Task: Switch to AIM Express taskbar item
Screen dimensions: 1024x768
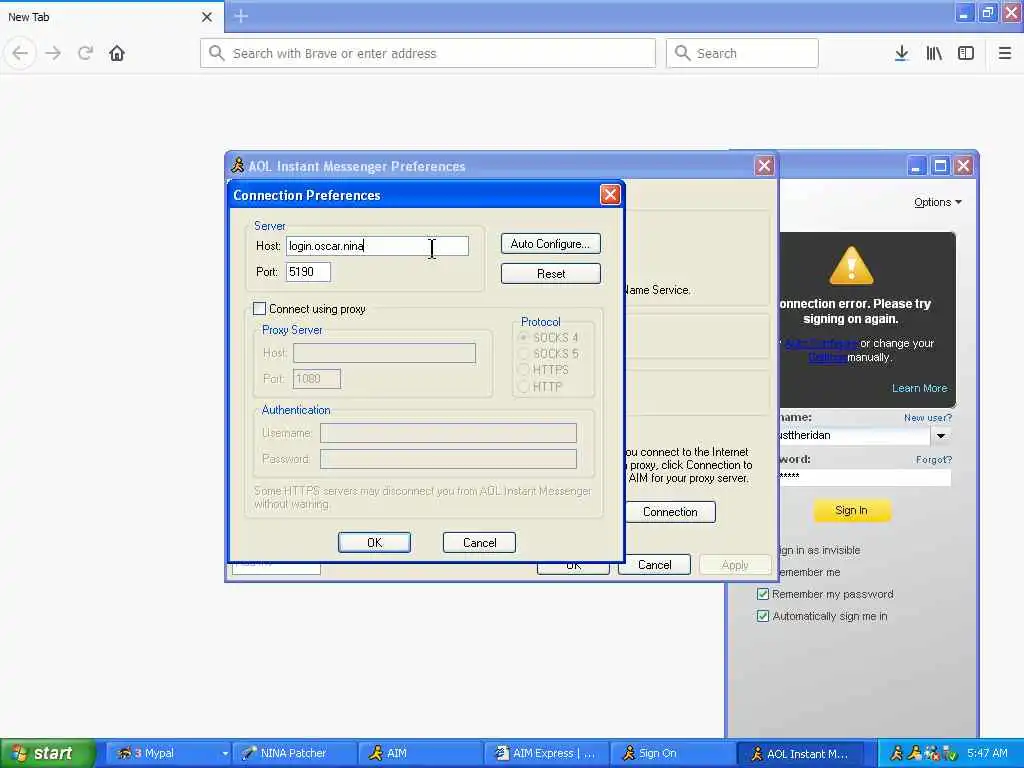Action: pos(547,754)
